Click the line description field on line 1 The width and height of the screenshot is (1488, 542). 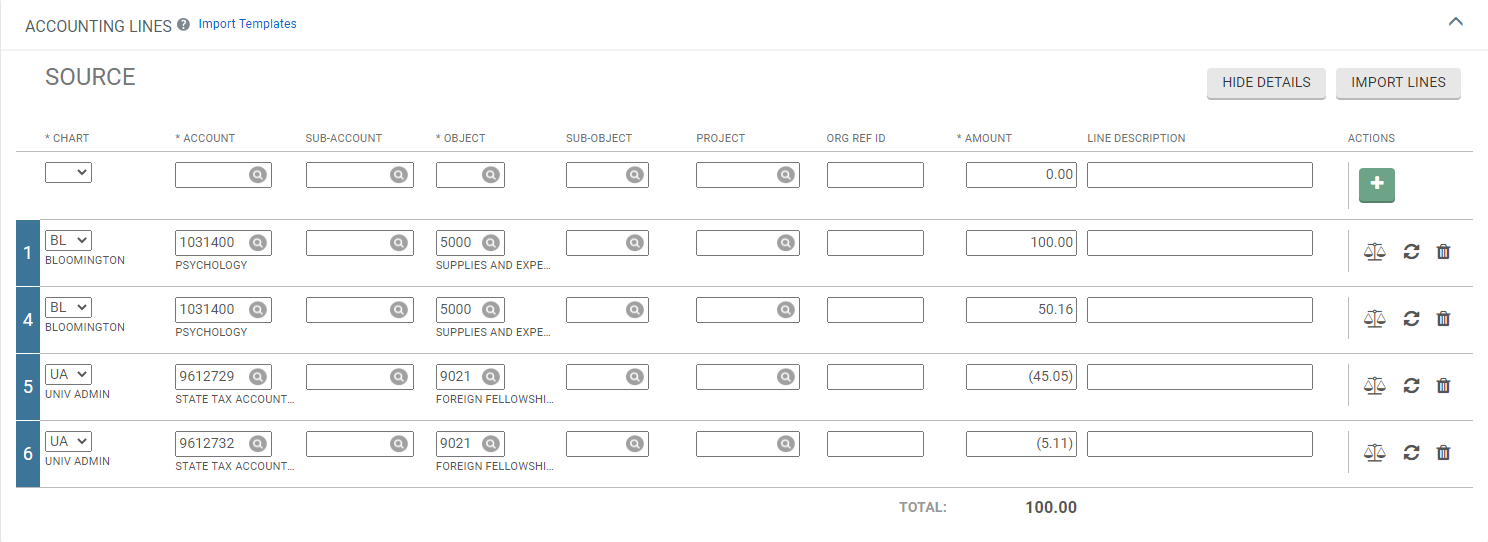(x=1200, y=242)
